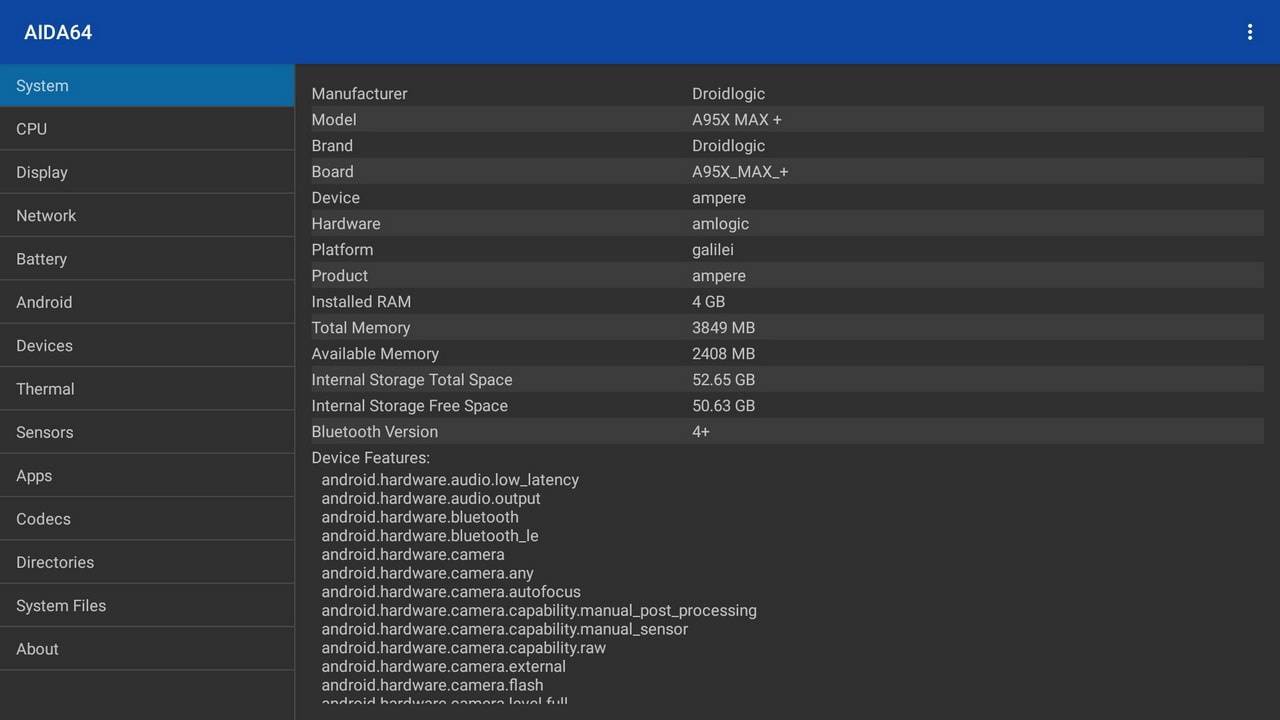Image resolution: width=1280 pixels, height=720 pixels.
Task: Select the Board value A95X_MAX_+
Action: point(740,172)
